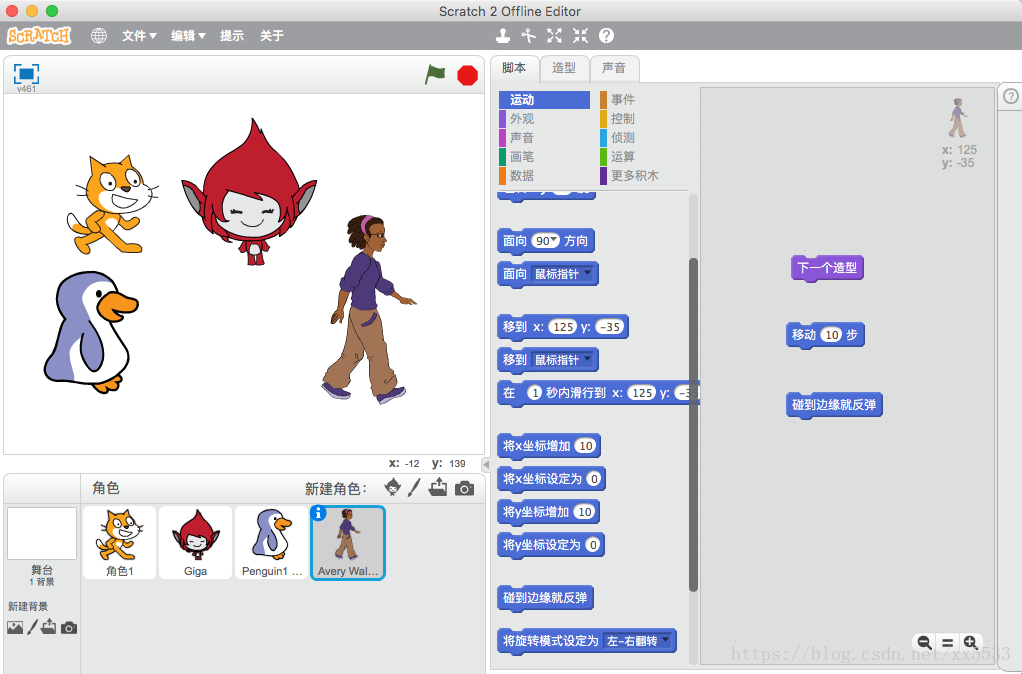Click the red stop sign button

pyautogui.click(x=467, y=76)
